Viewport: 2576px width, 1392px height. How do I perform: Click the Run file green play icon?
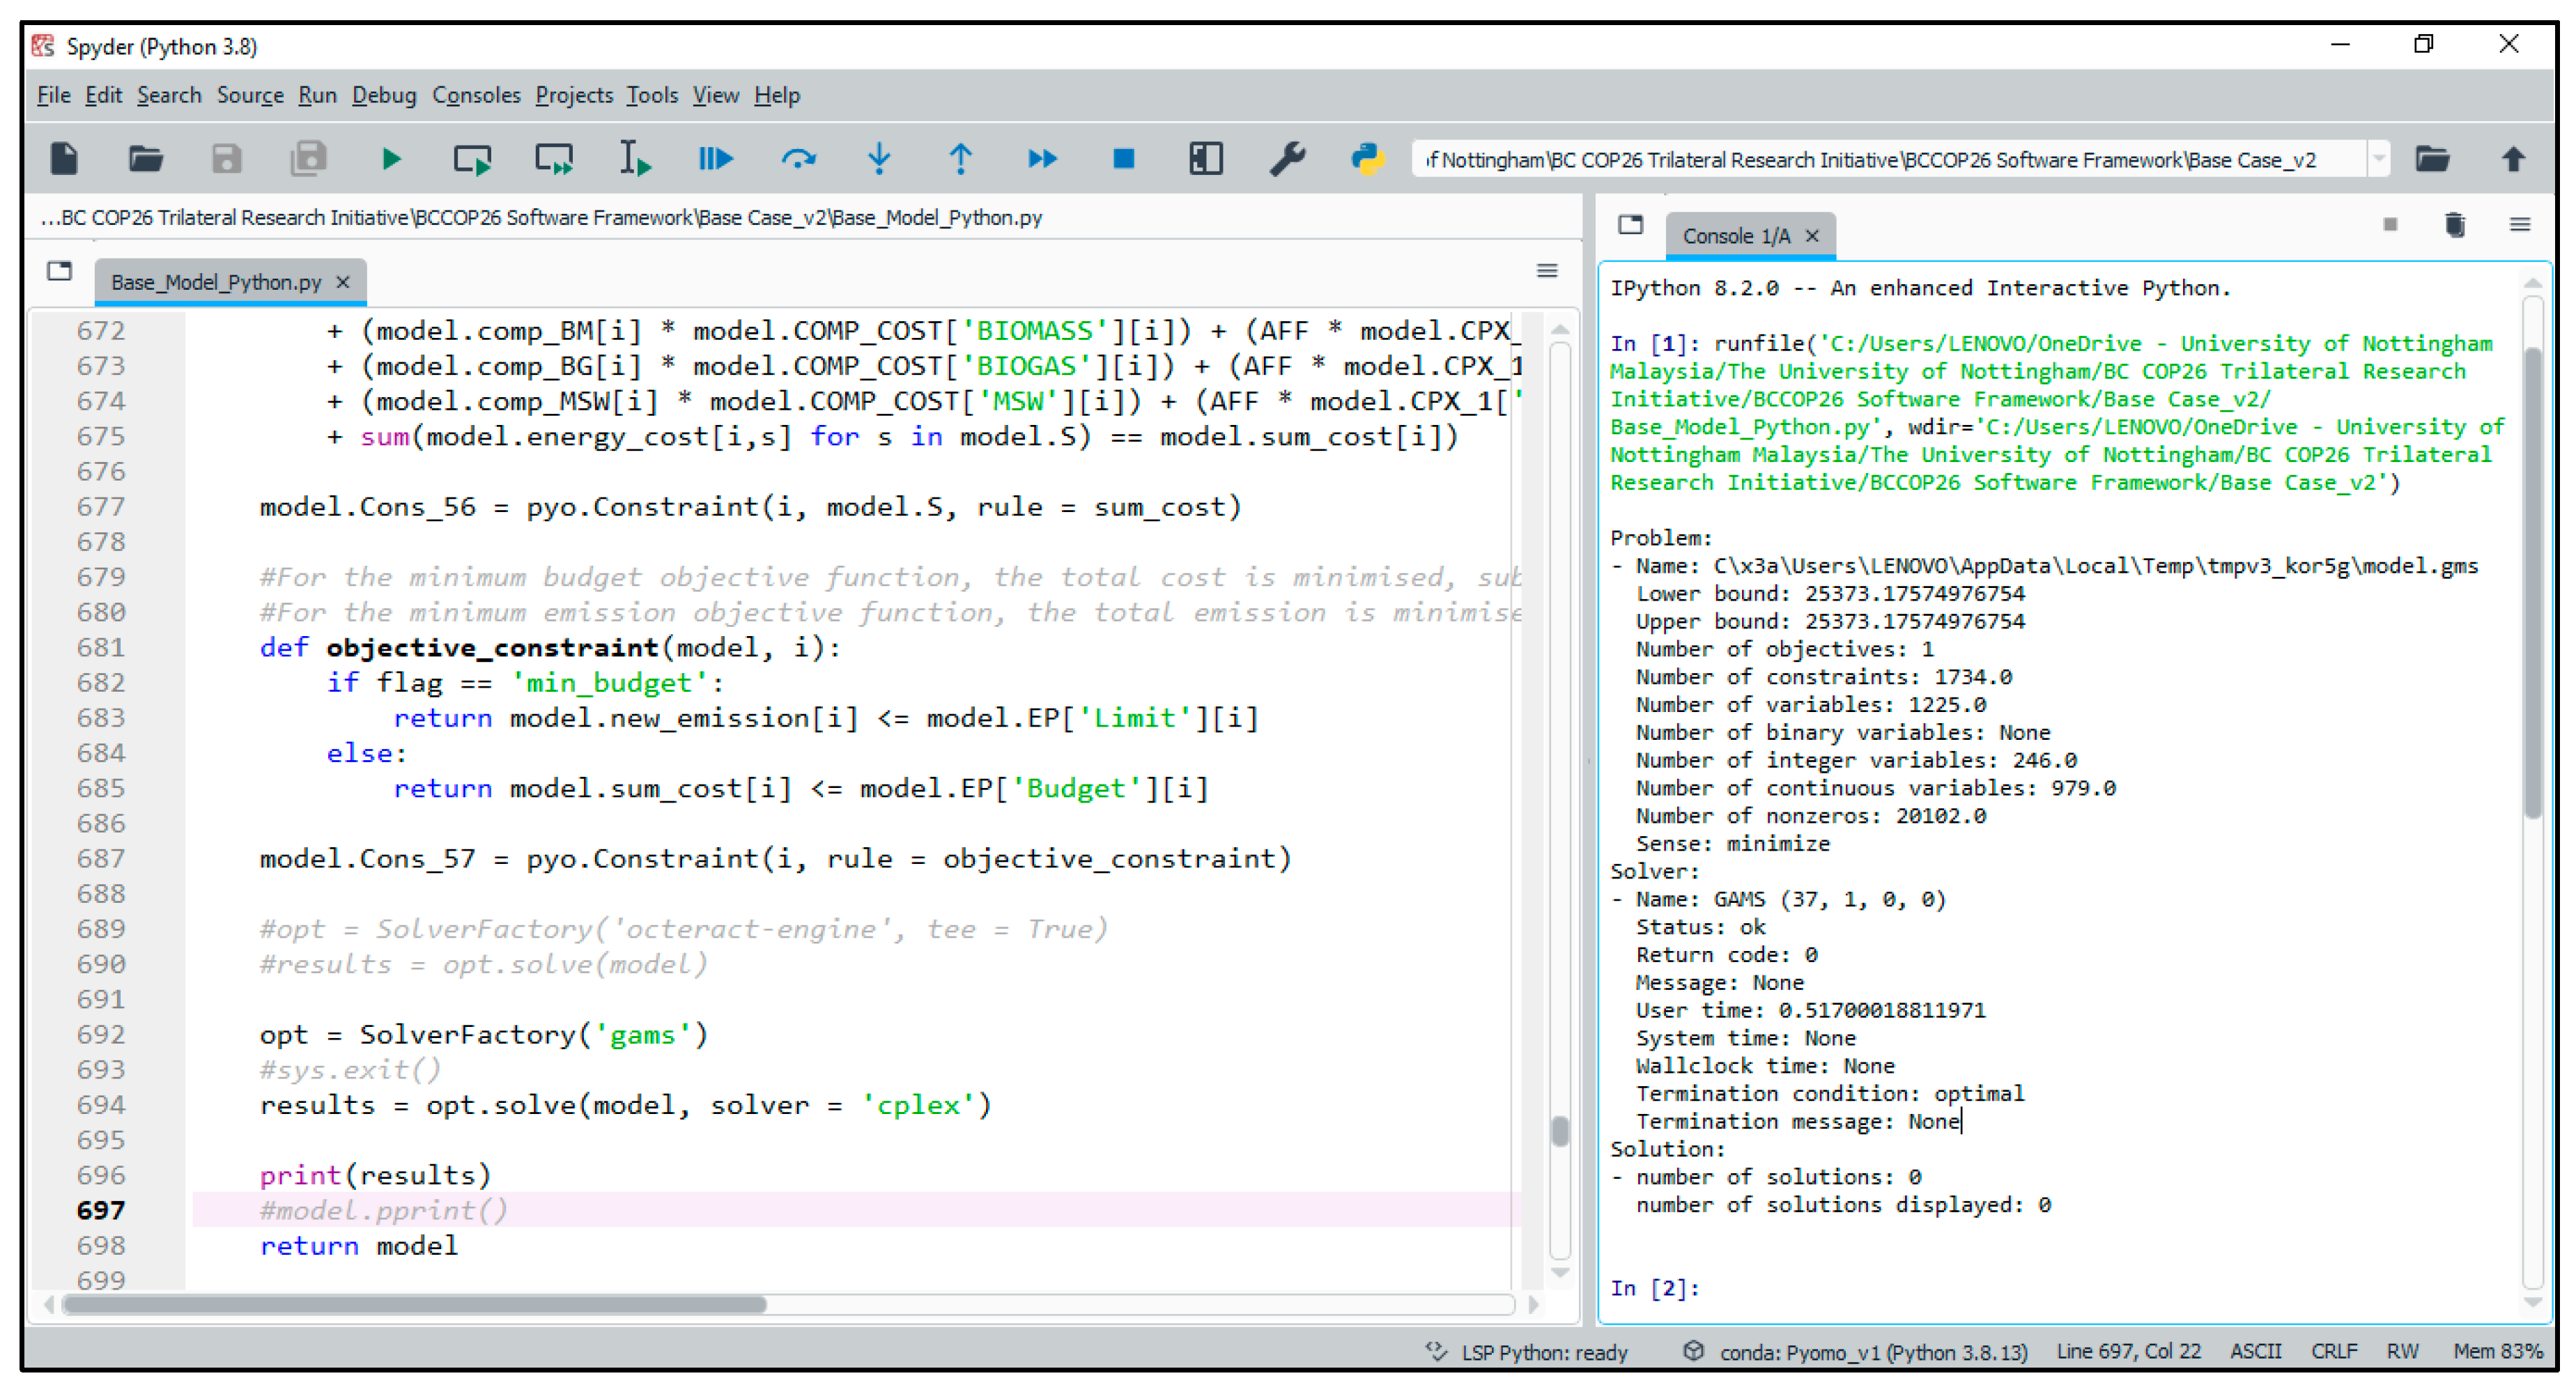point(391,159)
